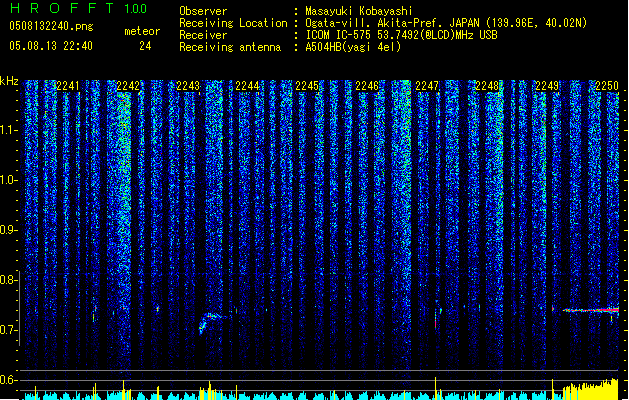629x400 pixels.
Task: Click the 2242 time marker
Action: 128,86
